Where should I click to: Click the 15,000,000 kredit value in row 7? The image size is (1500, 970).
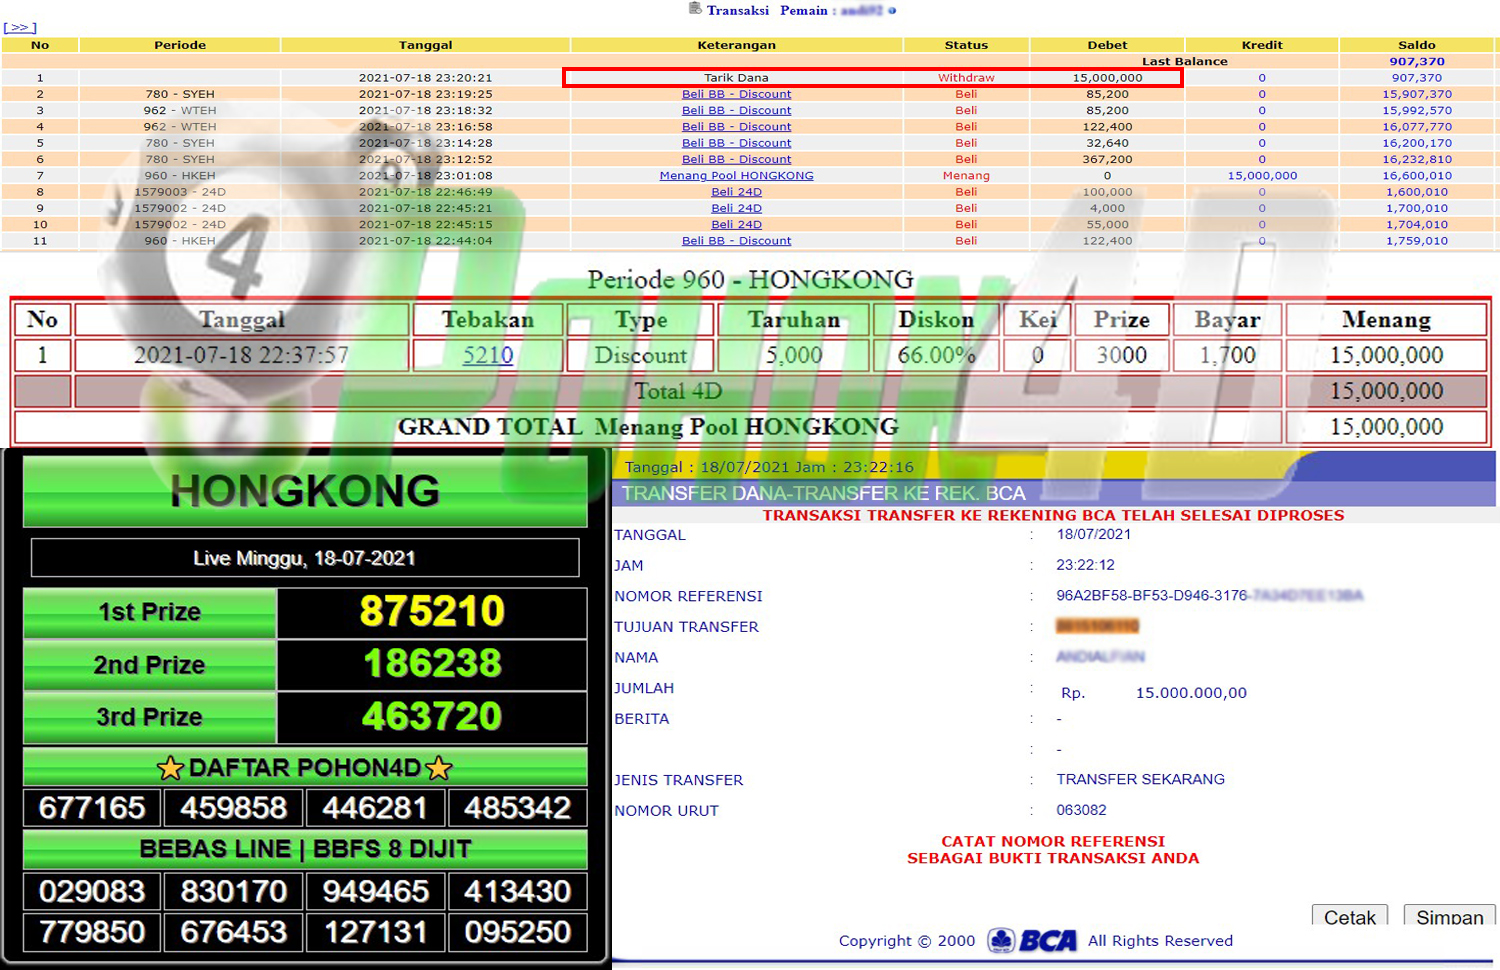coord(1262,176)
